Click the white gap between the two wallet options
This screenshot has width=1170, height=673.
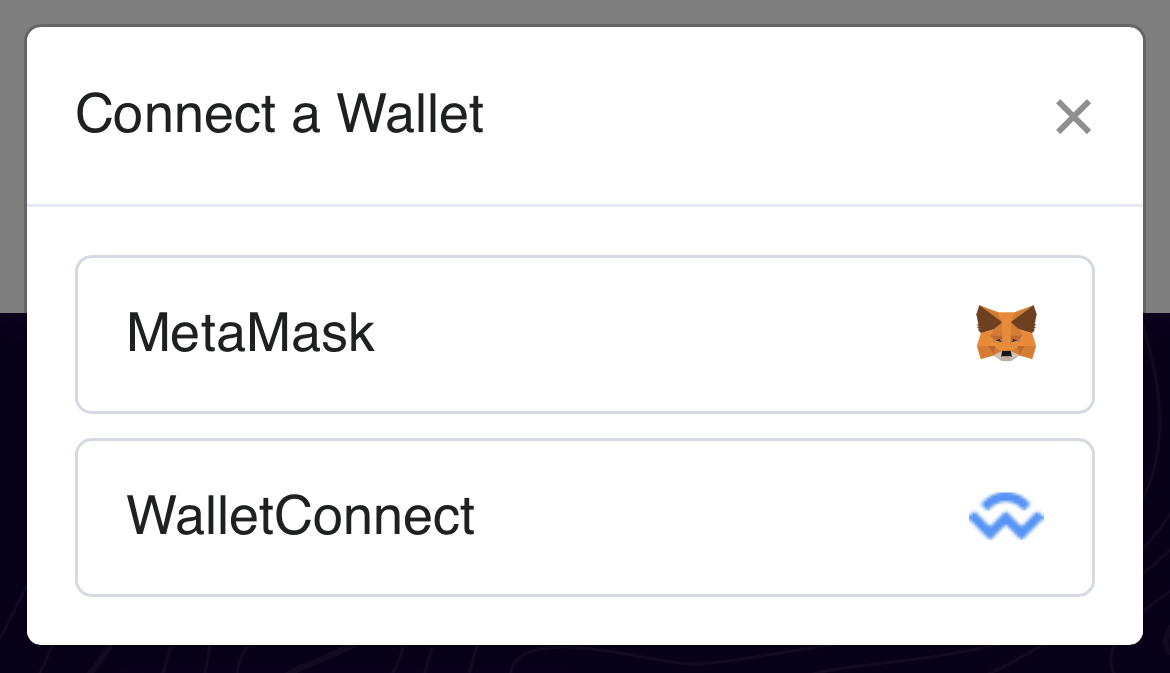(x=584, y=426)
